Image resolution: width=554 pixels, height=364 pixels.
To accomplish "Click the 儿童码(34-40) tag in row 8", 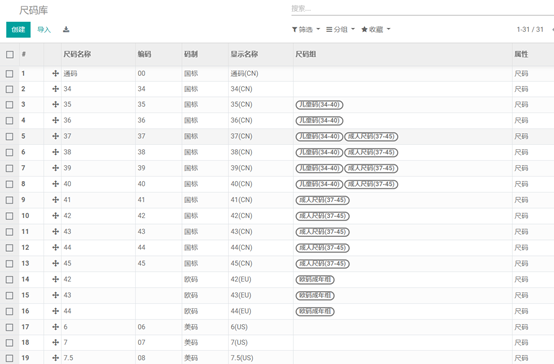I will (x=319, y=184).
